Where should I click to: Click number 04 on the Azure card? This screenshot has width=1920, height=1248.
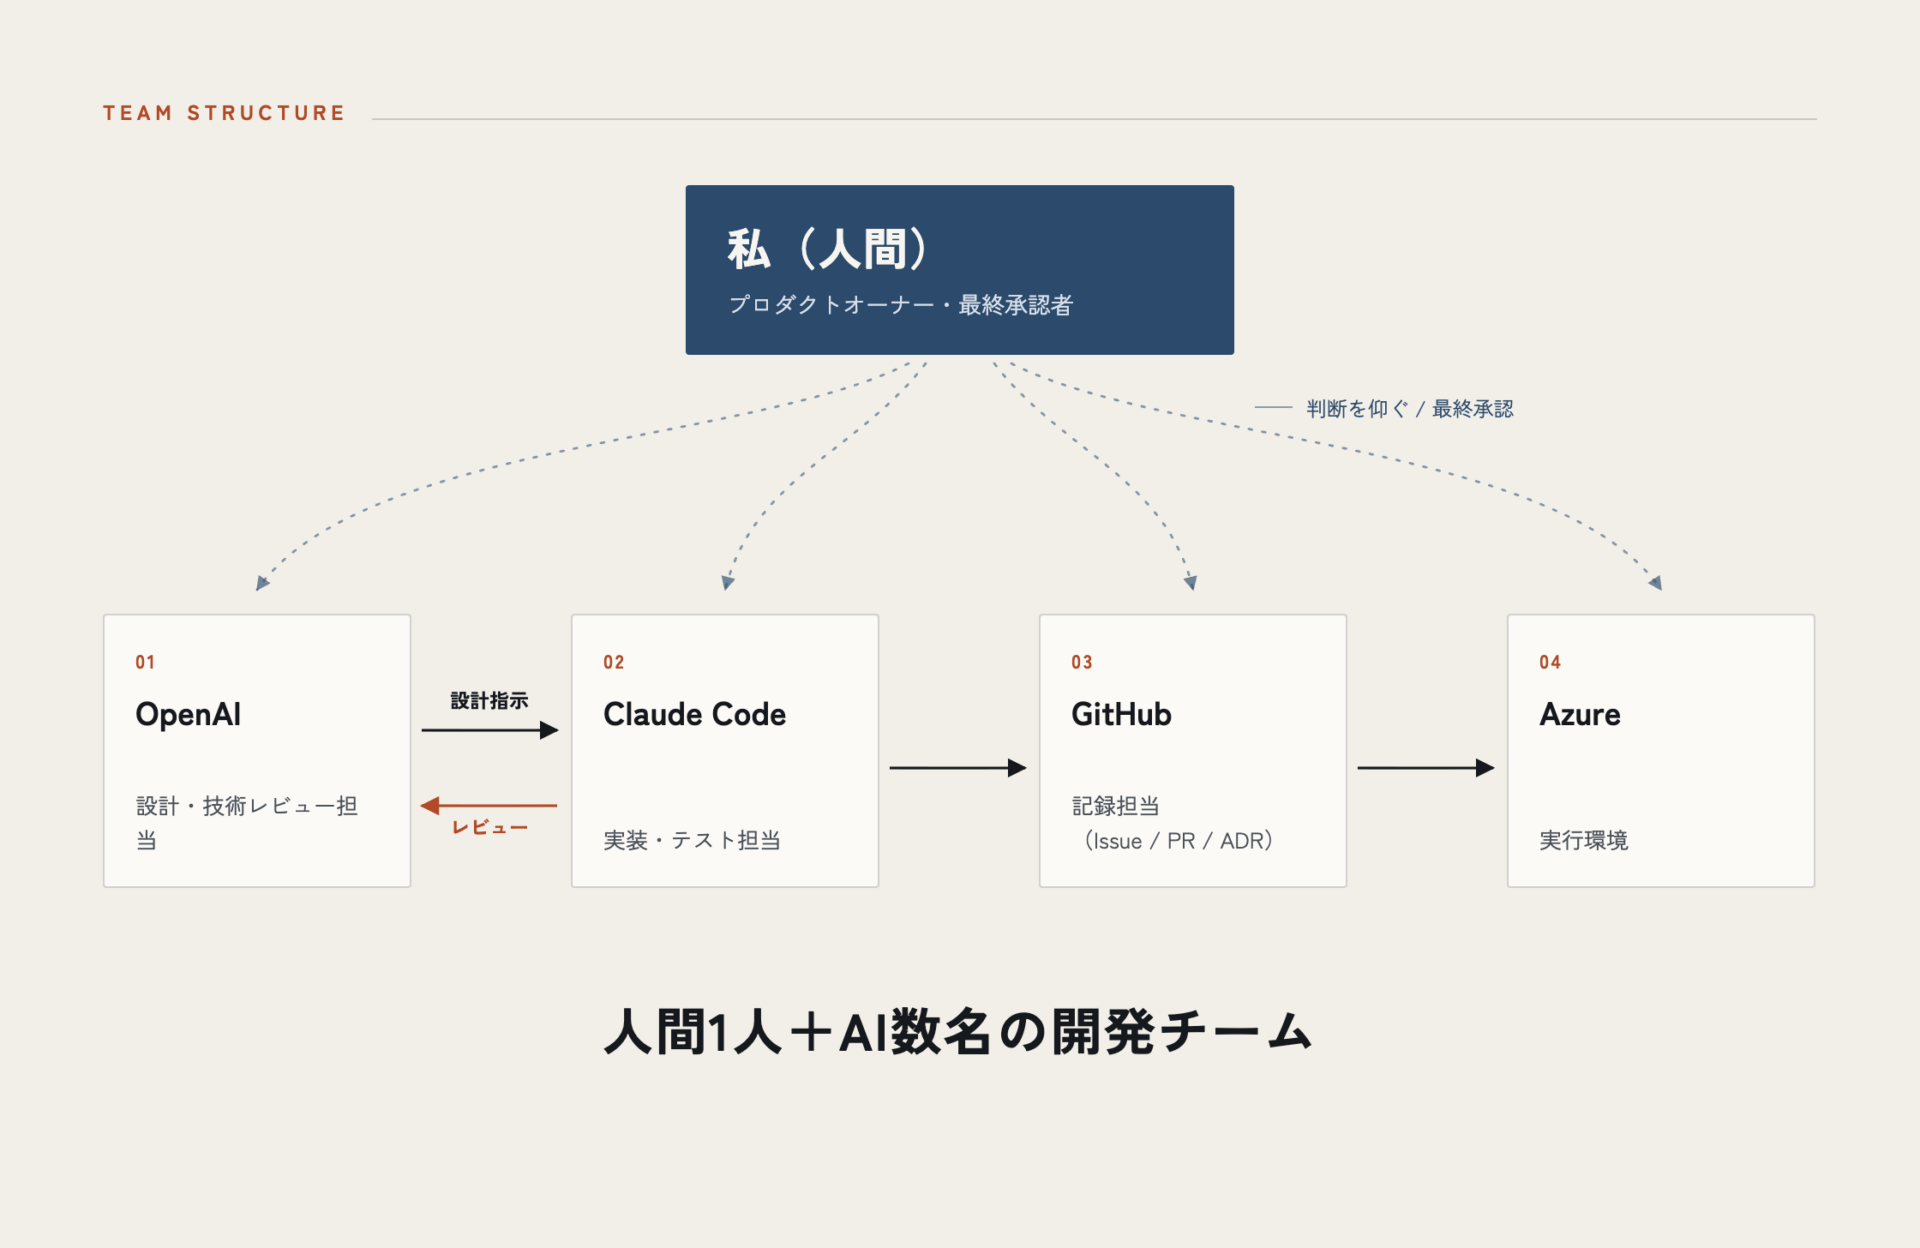pyautogui.click(x=1549, y=662)
